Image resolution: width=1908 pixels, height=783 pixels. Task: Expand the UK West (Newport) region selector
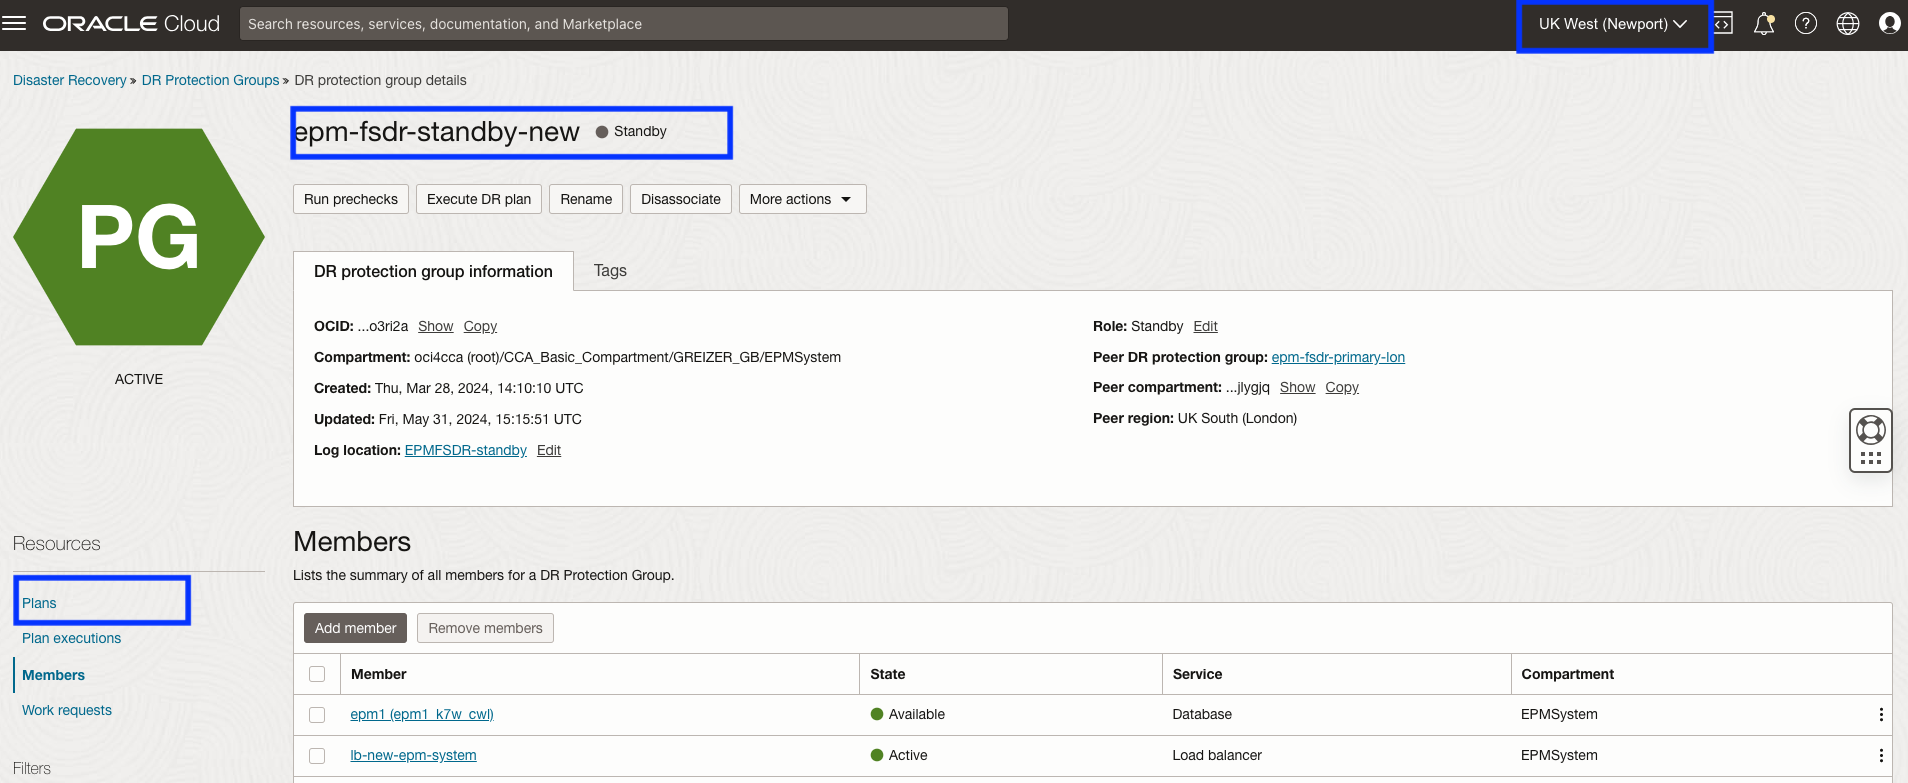pyautogui.click(x=1613, y=24)
